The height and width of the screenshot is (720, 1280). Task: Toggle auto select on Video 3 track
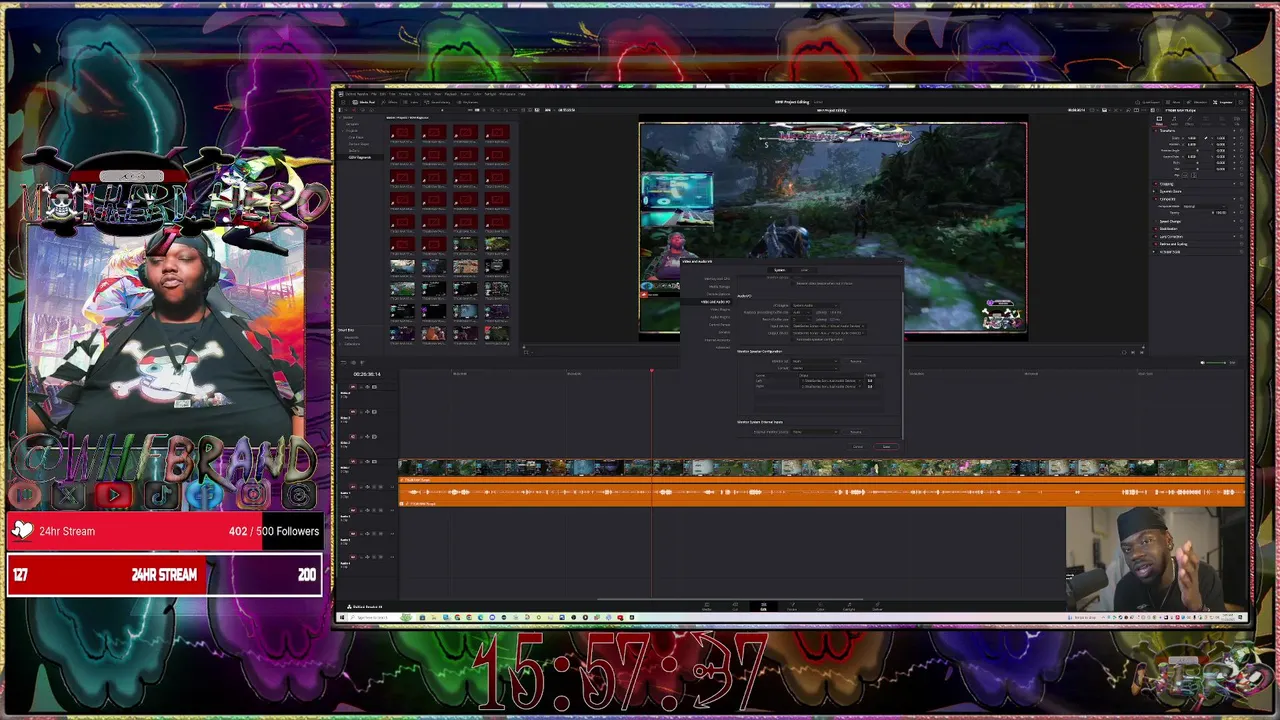tap(367, 412)
